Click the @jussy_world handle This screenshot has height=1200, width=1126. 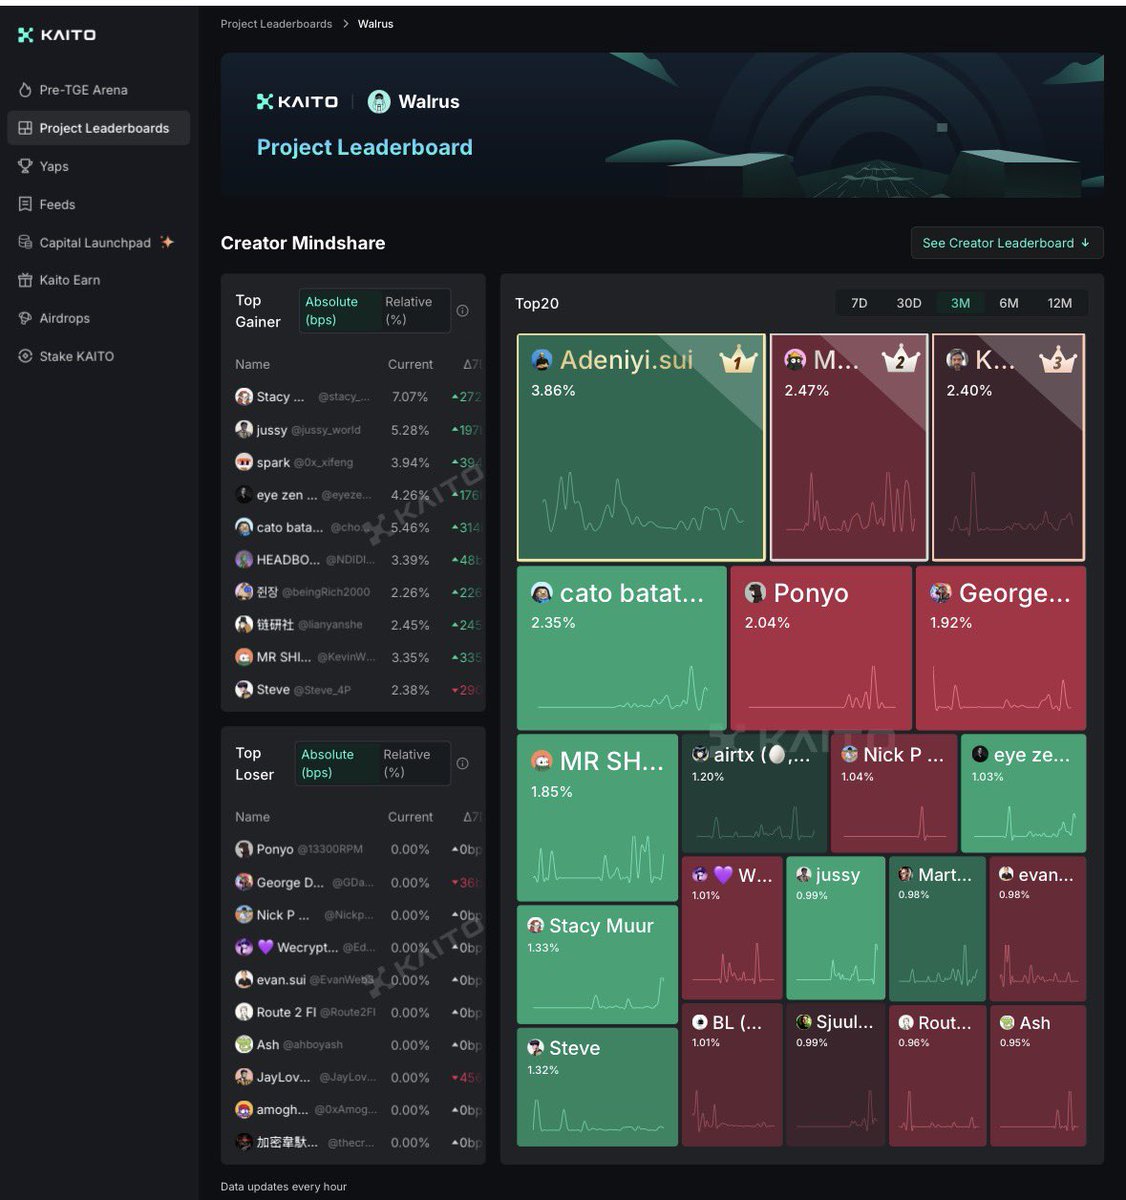326,430
